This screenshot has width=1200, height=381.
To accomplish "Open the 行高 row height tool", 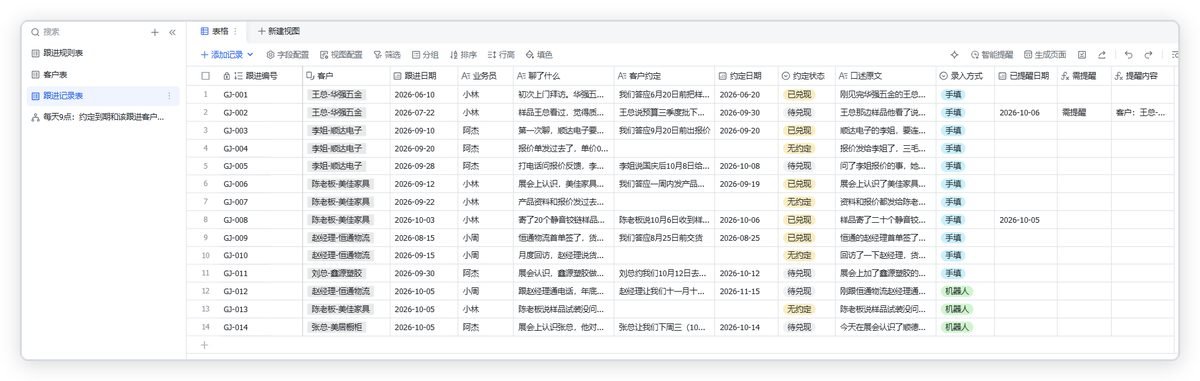I will (501, 55).
